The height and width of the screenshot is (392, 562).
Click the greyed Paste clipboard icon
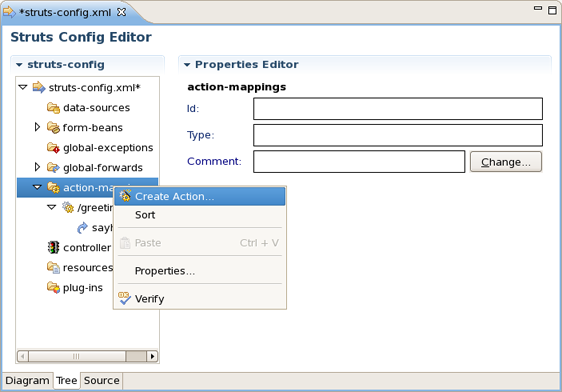[125, 243]
